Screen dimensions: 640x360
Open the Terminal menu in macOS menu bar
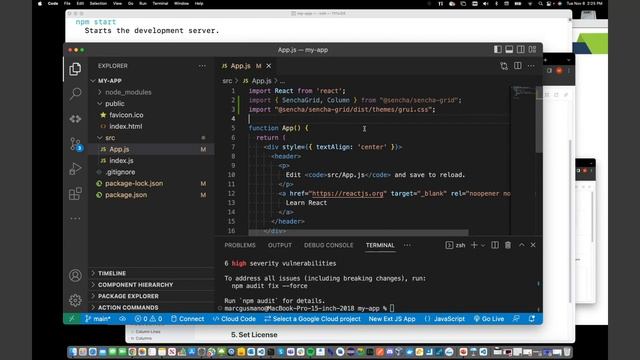pos(160,3)
